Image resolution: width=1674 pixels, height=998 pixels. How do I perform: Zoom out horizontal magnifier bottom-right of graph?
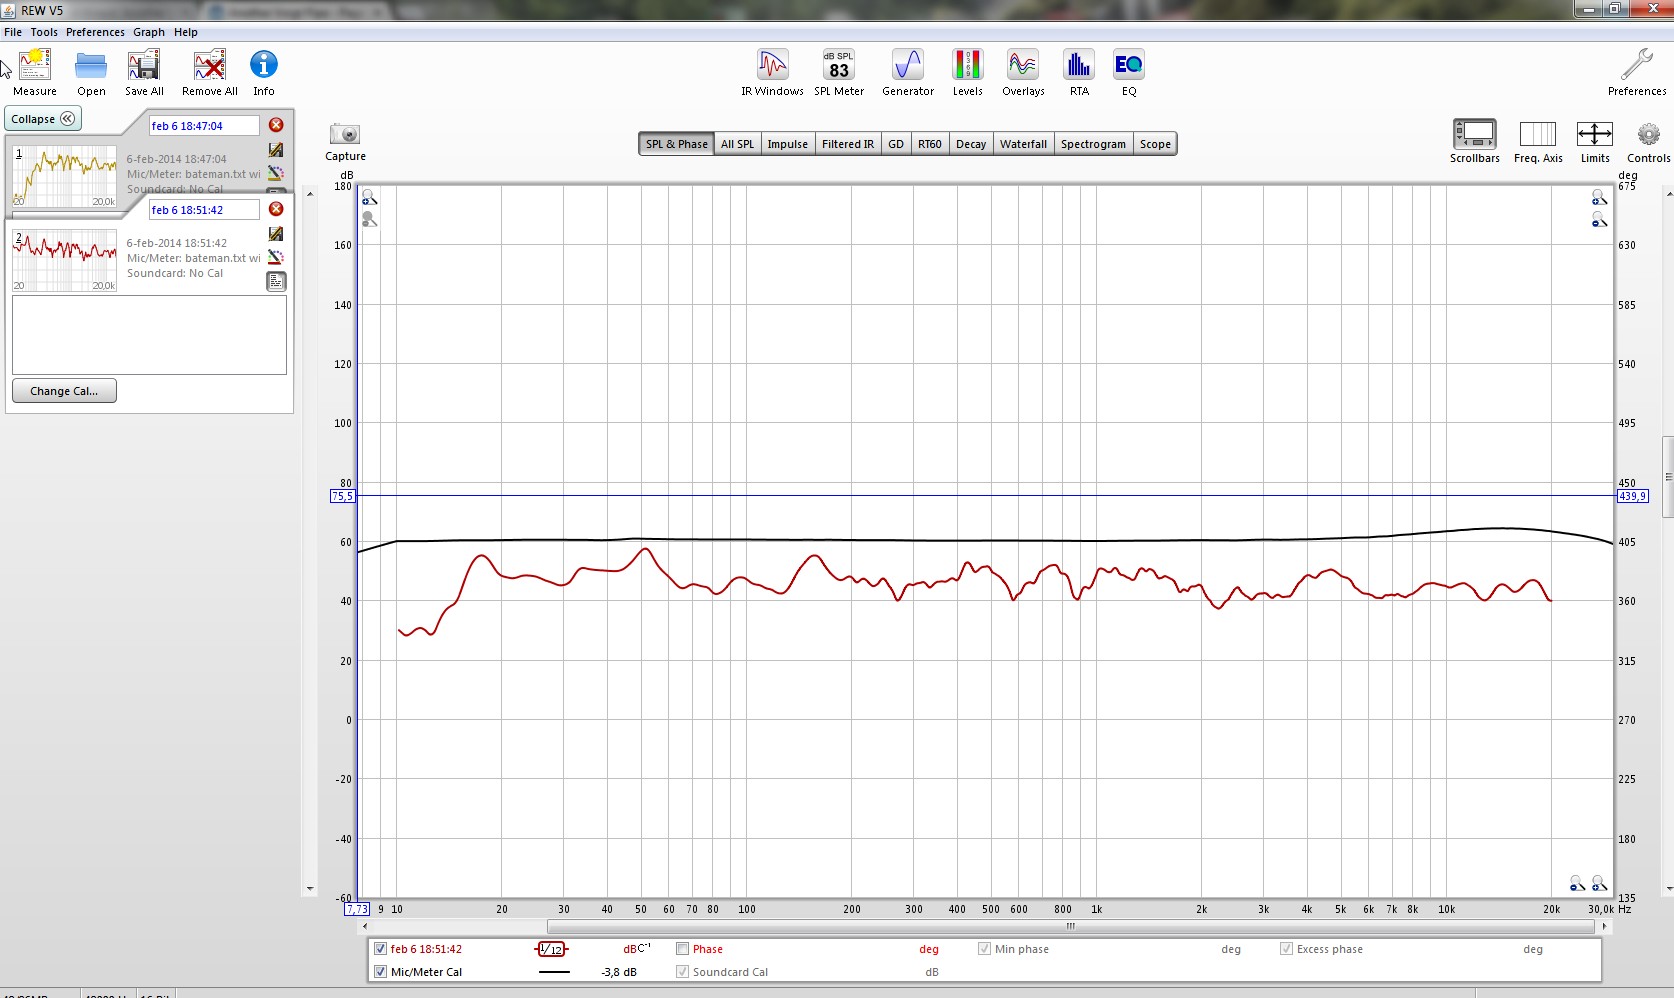coord(1577,883)
